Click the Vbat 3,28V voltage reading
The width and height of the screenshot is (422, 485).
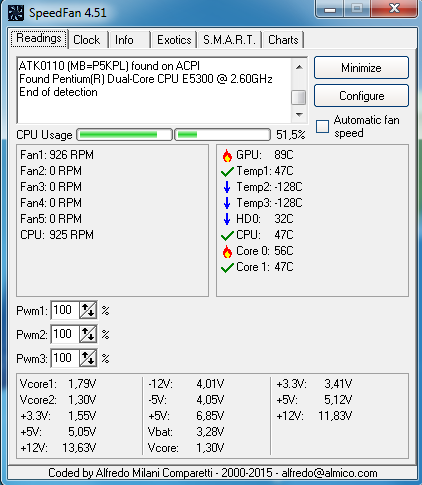coord(186,432)
